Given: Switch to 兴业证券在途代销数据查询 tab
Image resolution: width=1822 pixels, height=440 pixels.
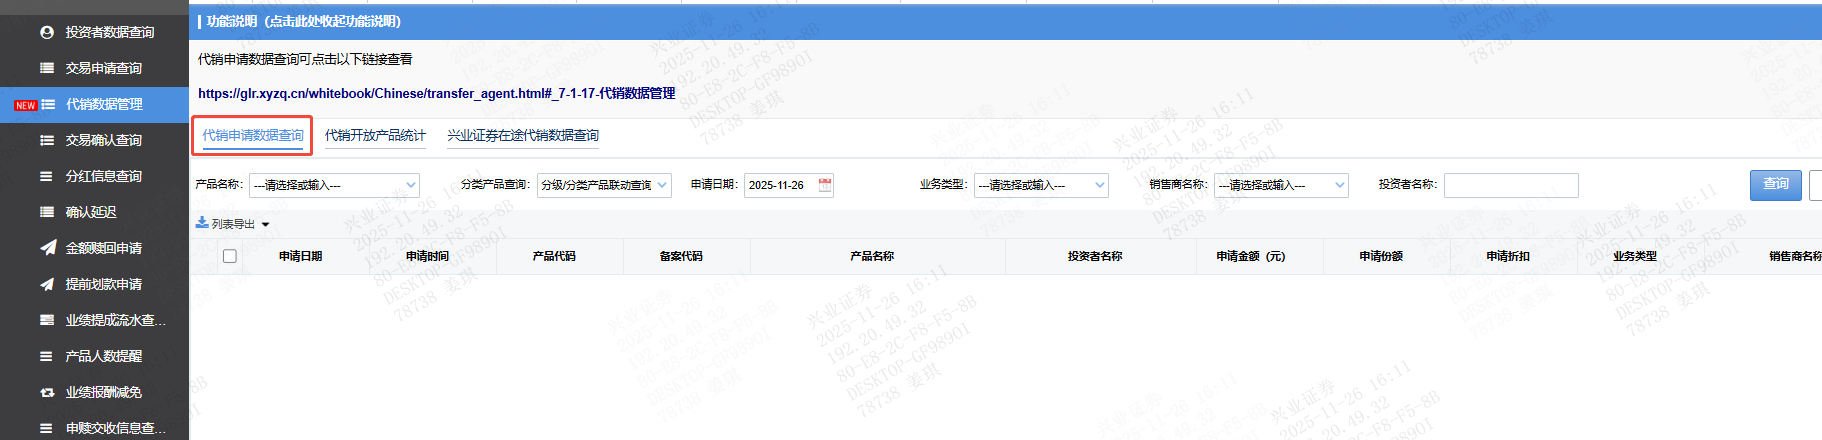Looking at the screenshot, I should tap(523, 135).
